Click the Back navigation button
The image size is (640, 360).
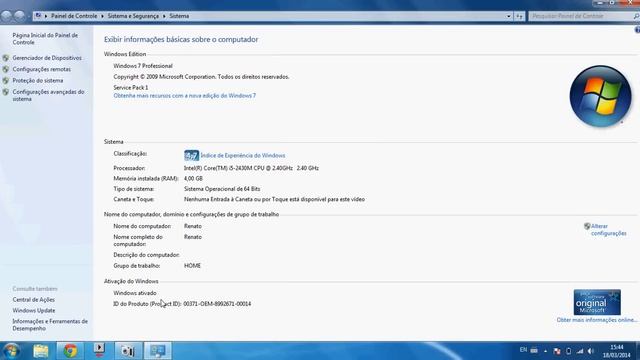pos(7,16)
